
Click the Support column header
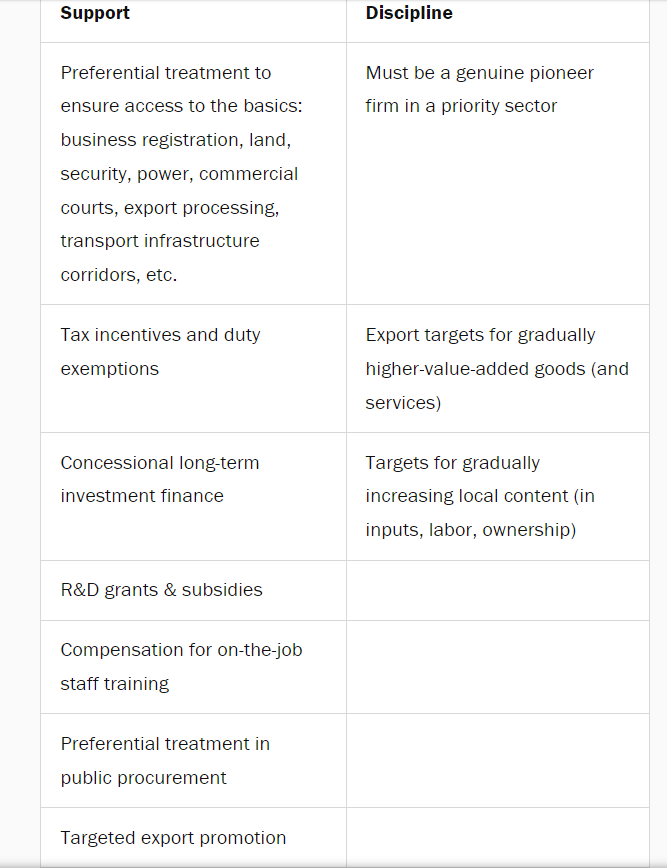pos(95,13)
